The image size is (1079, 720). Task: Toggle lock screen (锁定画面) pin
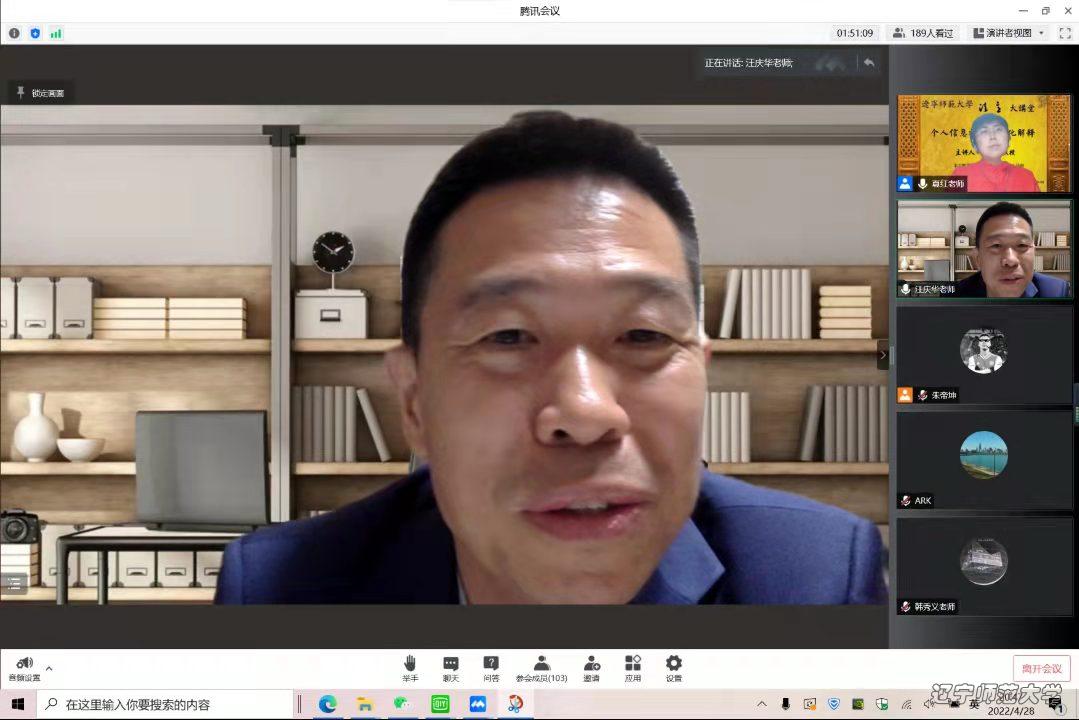coord(41,93)
